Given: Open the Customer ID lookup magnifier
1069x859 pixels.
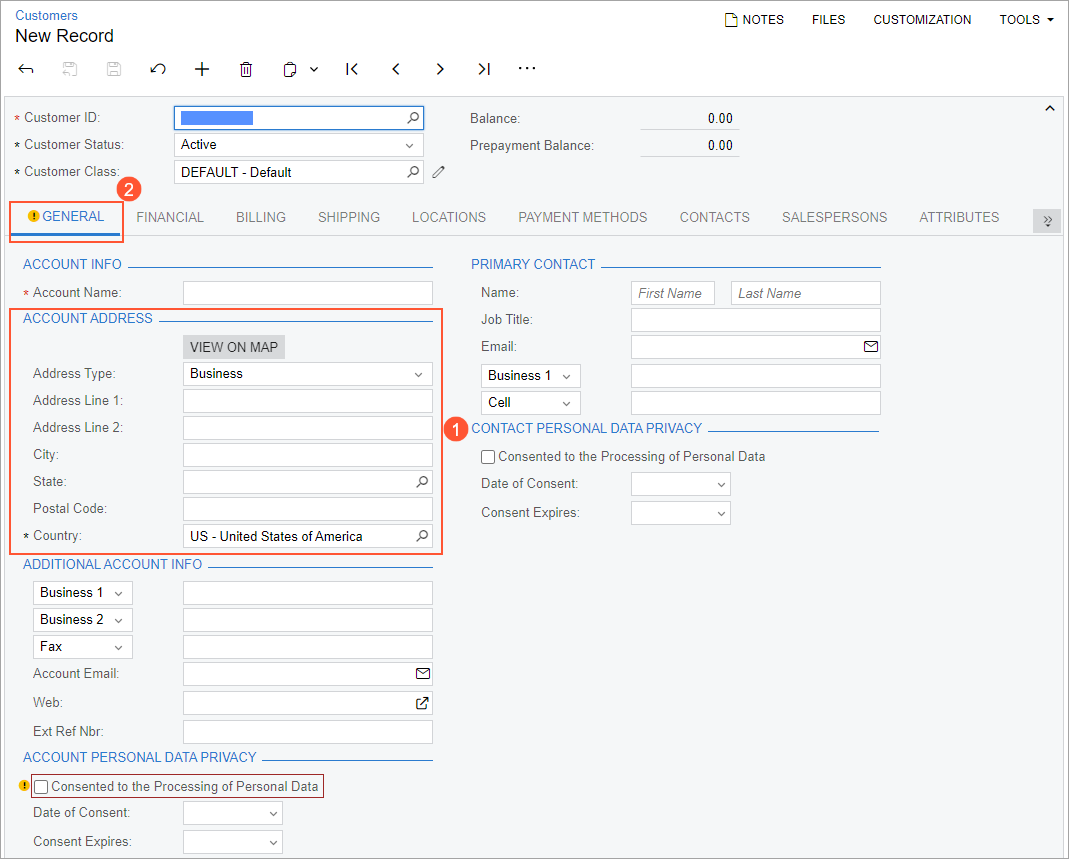Looking at the screenshot, I should (413, 118).
